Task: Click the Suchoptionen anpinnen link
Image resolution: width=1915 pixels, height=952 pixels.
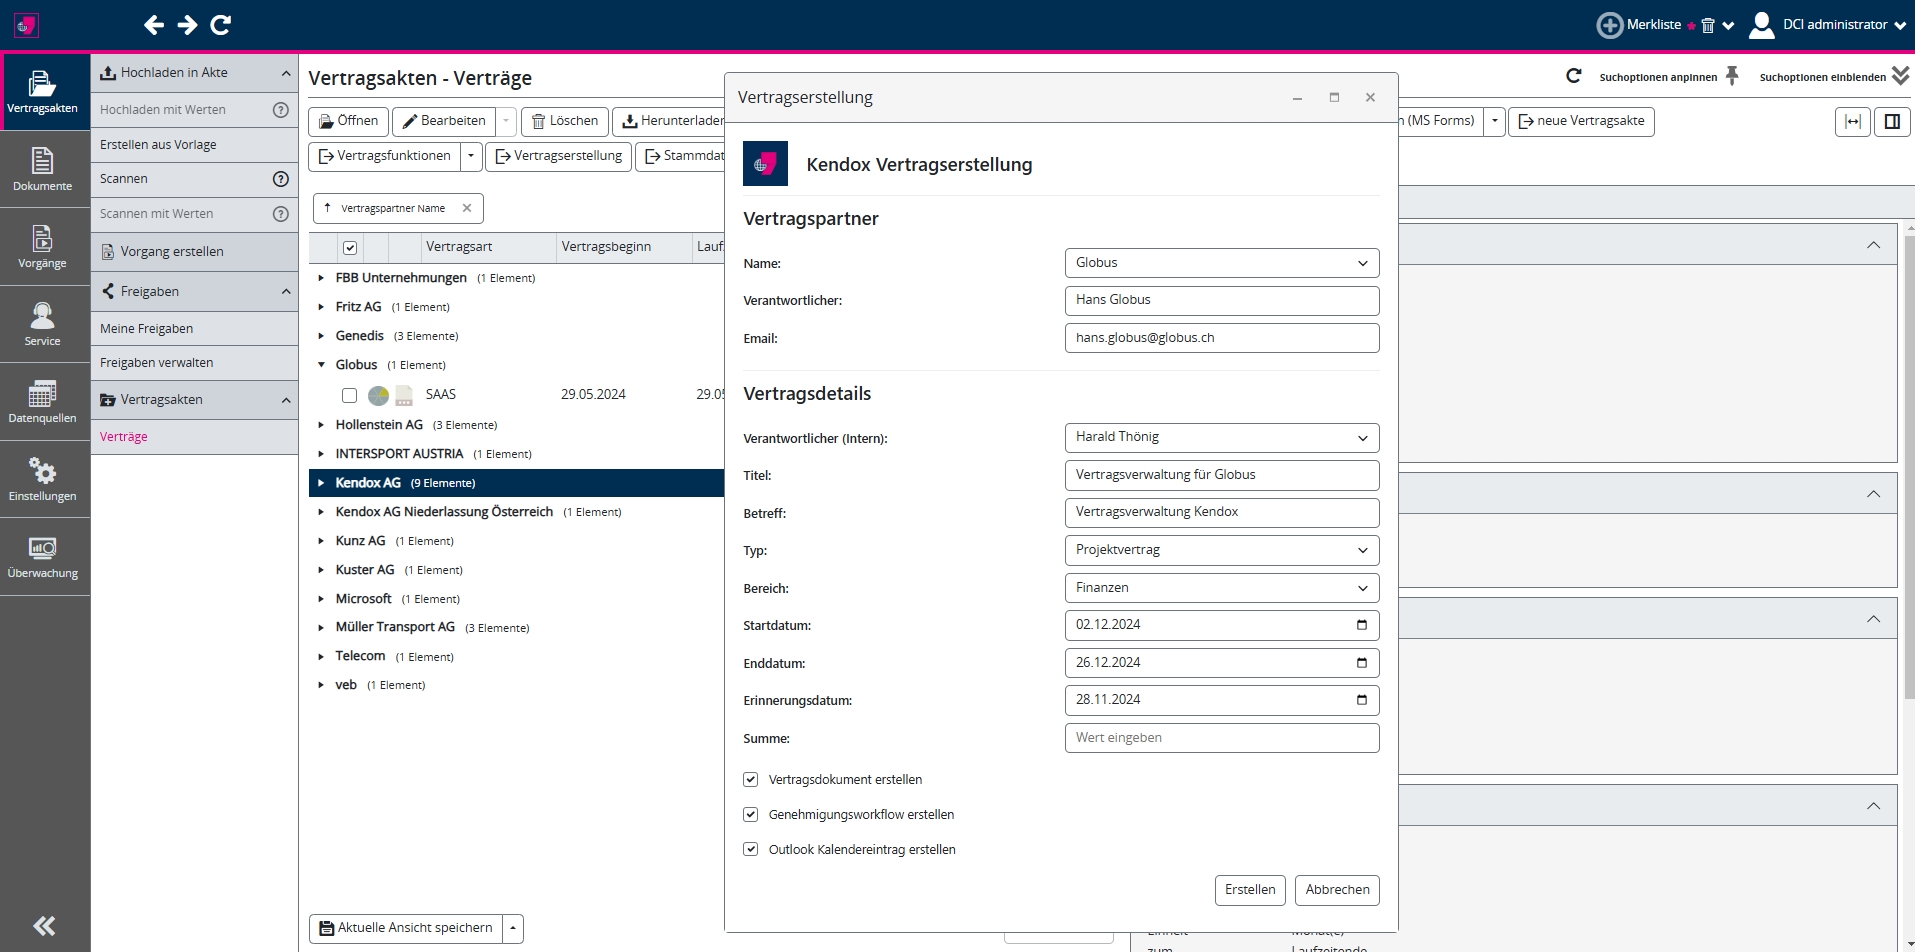Action: pyautogui.click(x=1658, y=77)
